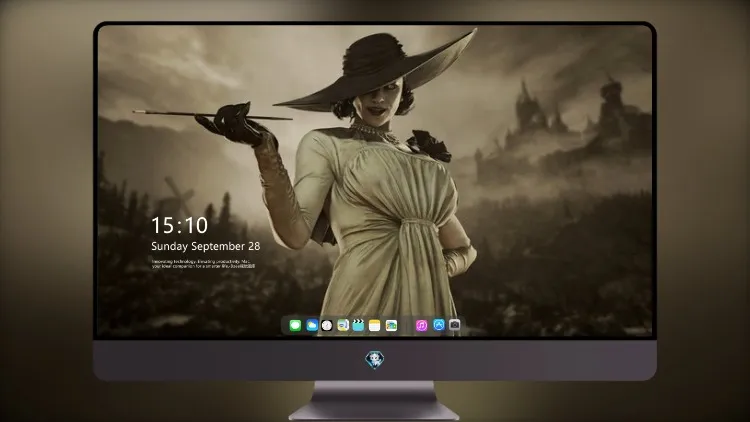Click the small tagline under the date
The width and height of the screenshot is (750, 422).
(x=203, y=264)
